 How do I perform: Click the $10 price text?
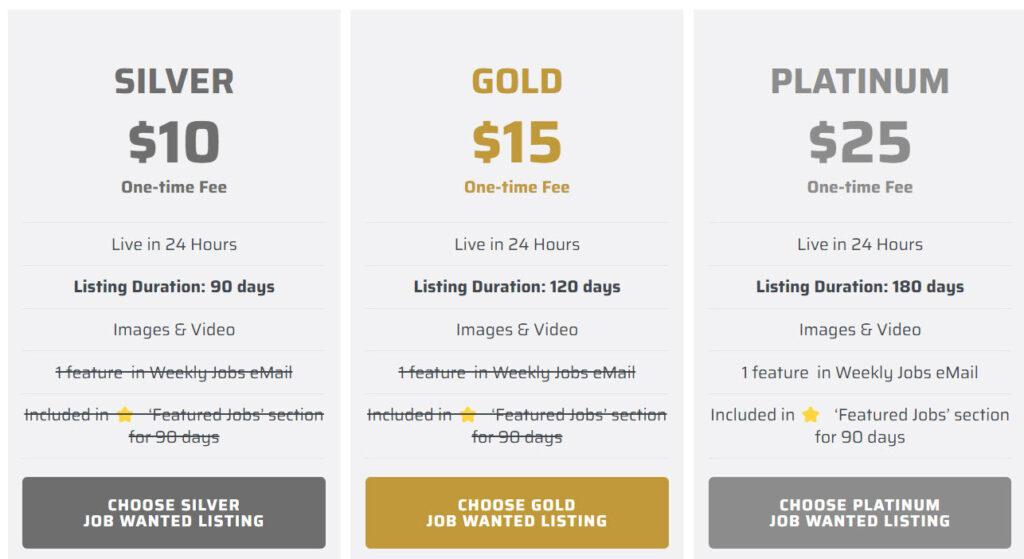(x=174, y=142)
